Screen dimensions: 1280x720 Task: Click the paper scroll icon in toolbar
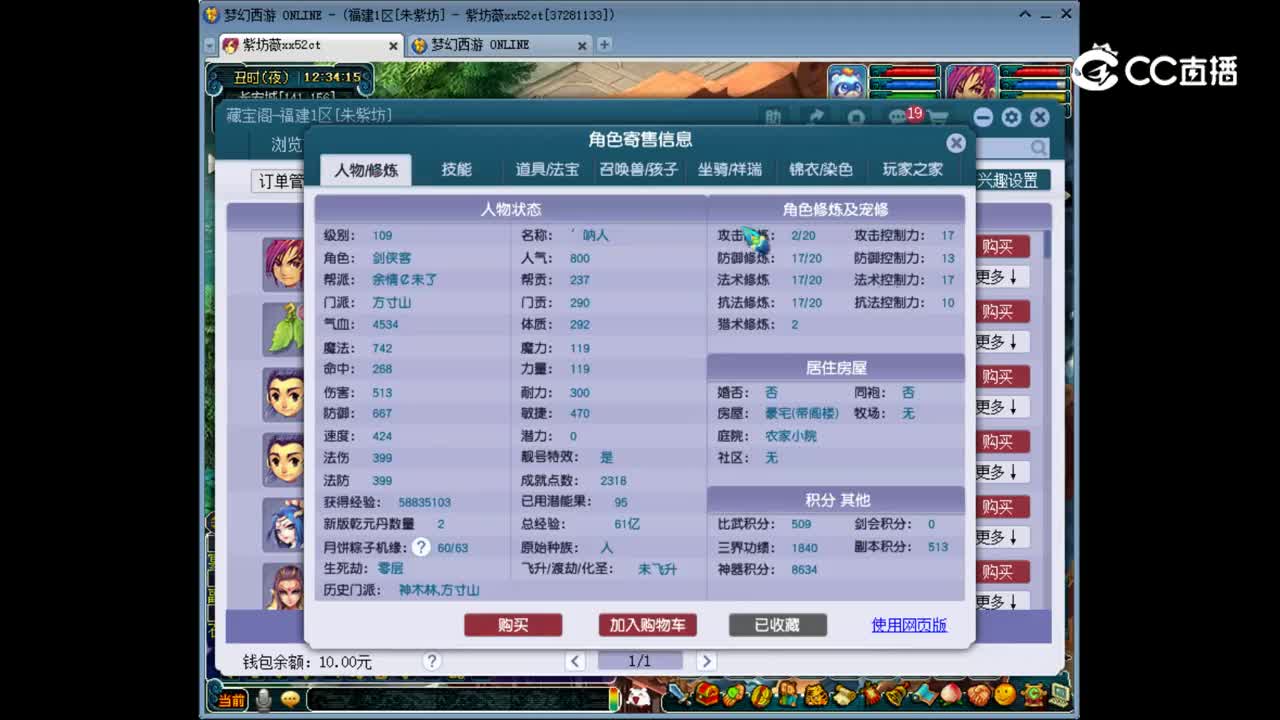(844, 694)
